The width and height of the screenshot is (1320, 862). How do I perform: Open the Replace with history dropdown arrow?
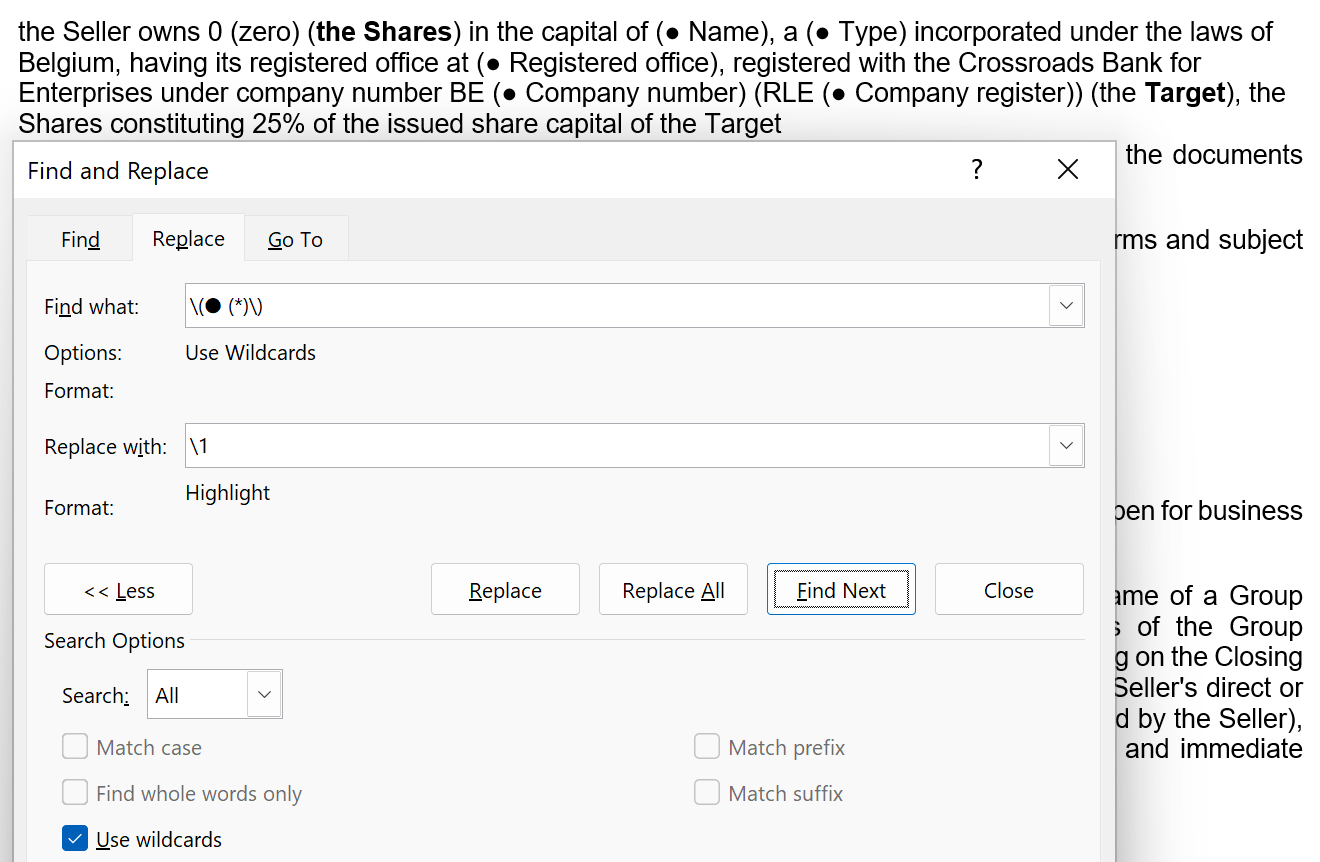click(x=1066, y=446)
